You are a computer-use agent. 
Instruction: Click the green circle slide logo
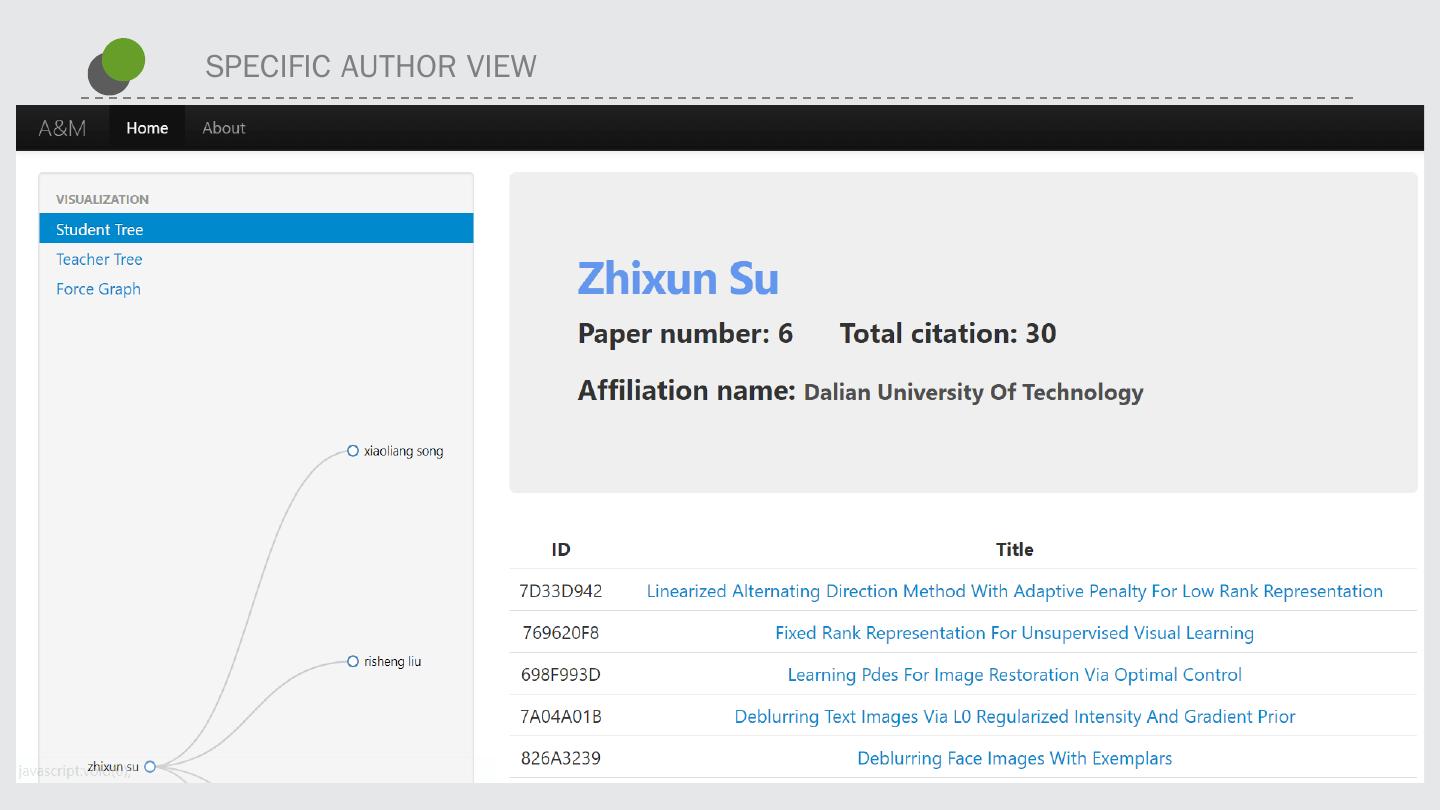coord(123,60)
